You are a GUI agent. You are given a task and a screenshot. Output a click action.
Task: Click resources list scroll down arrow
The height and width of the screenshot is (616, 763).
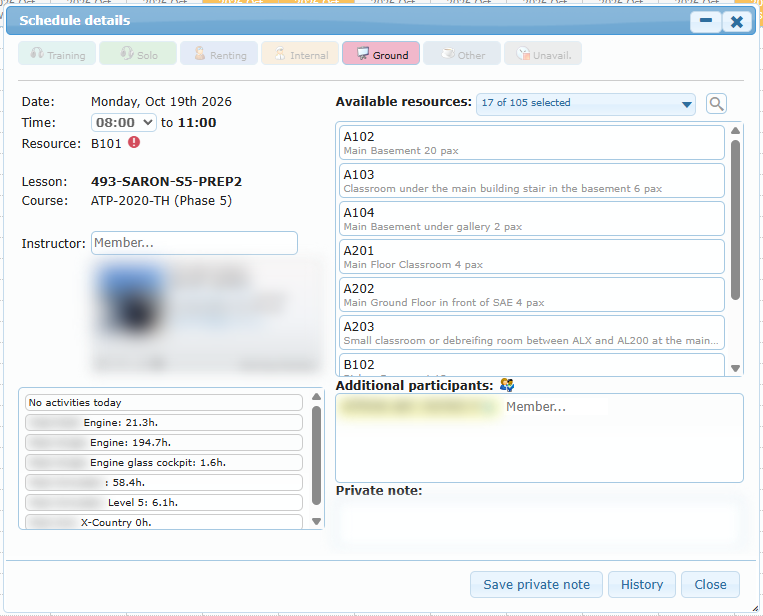coord(735,368)
